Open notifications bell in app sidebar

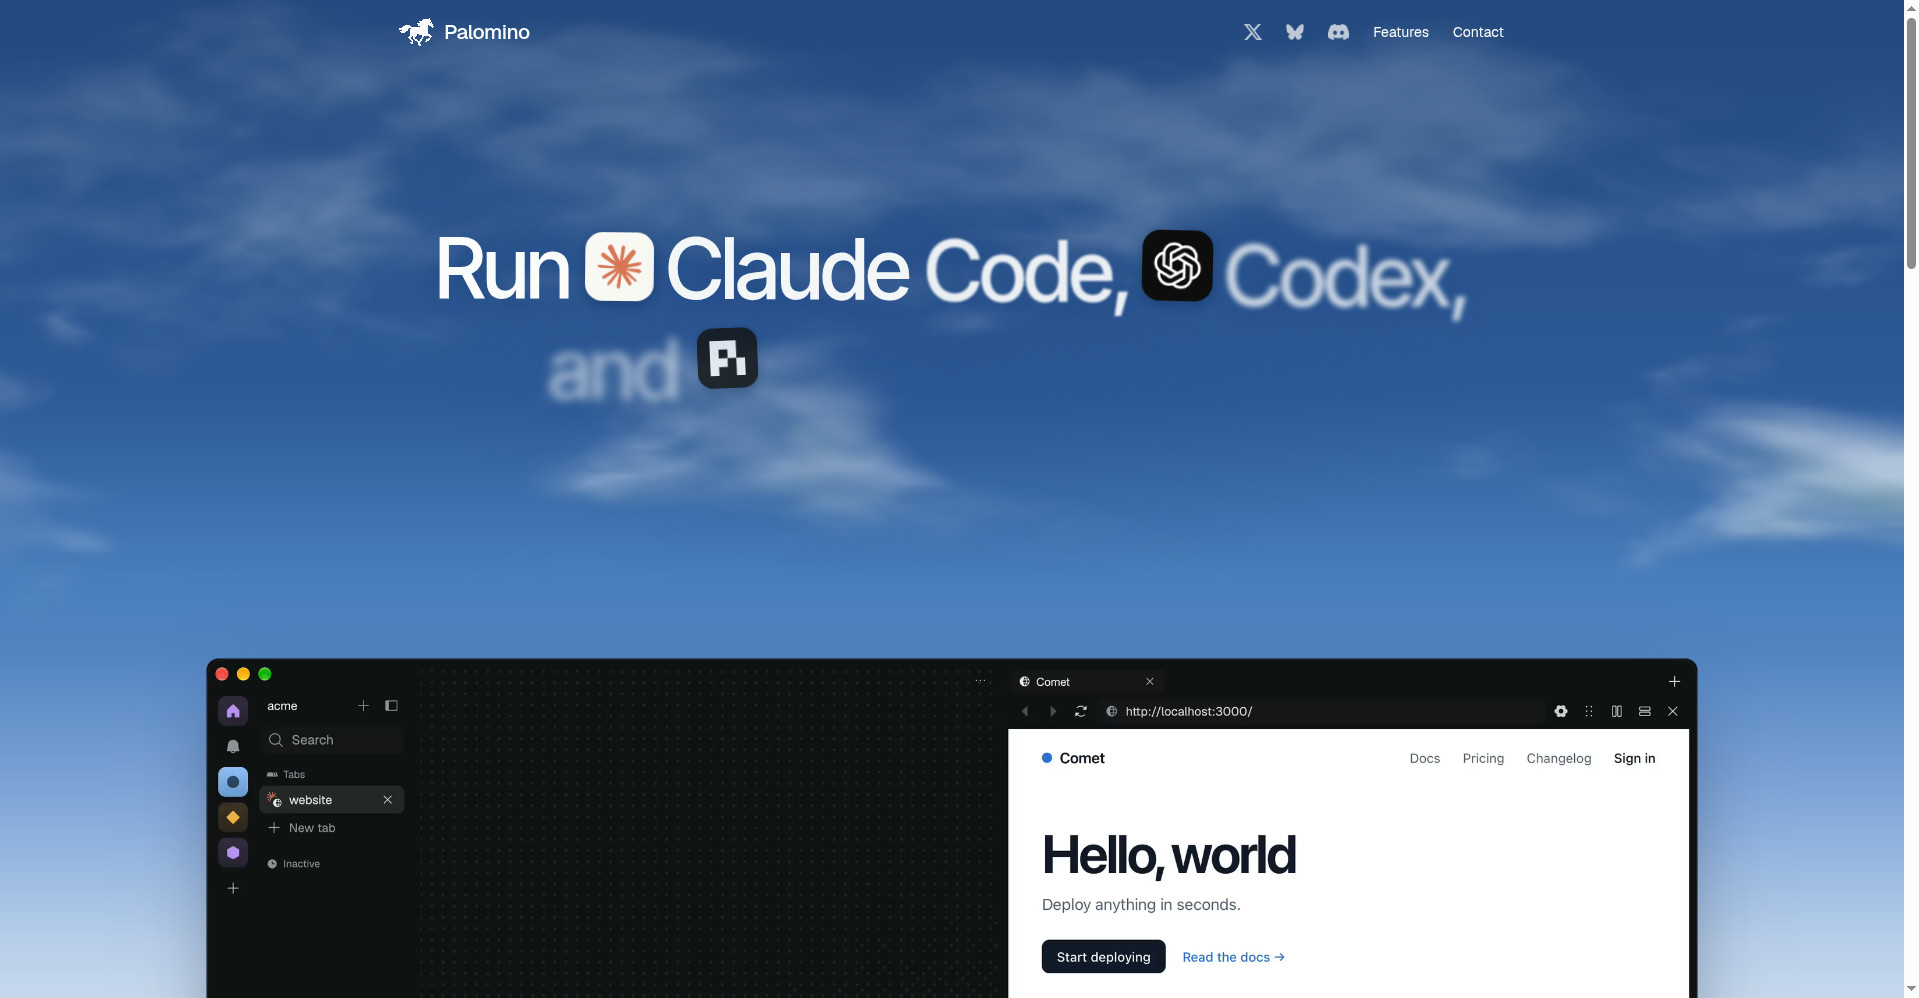pyautogui.click(x=233, y=746)
